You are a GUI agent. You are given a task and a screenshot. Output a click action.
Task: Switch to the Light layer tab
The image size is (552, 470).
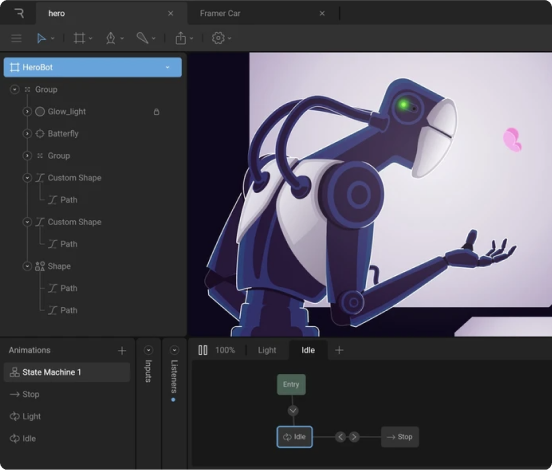[267, 350]
